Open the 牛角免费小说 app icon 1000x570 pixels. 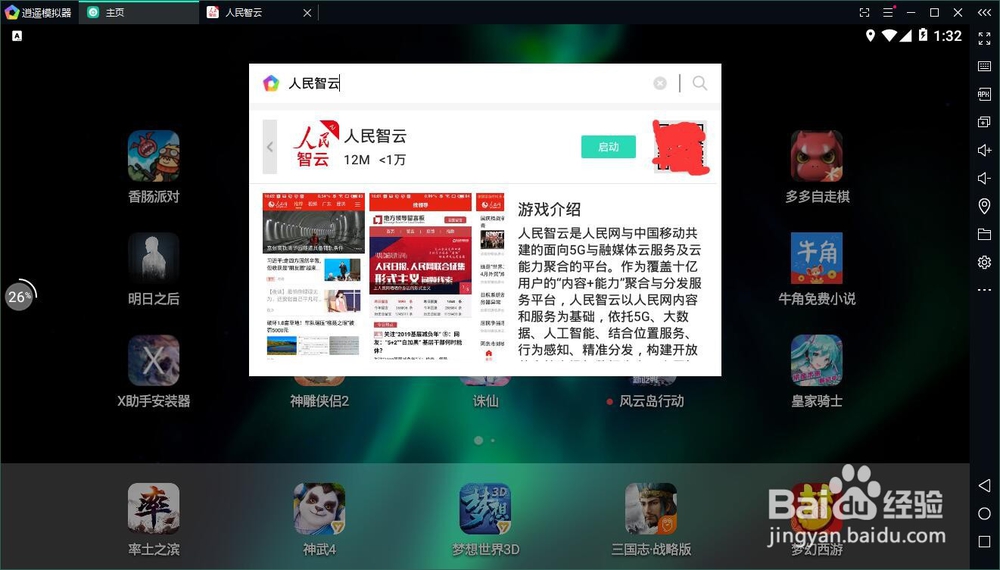point(816,258)
